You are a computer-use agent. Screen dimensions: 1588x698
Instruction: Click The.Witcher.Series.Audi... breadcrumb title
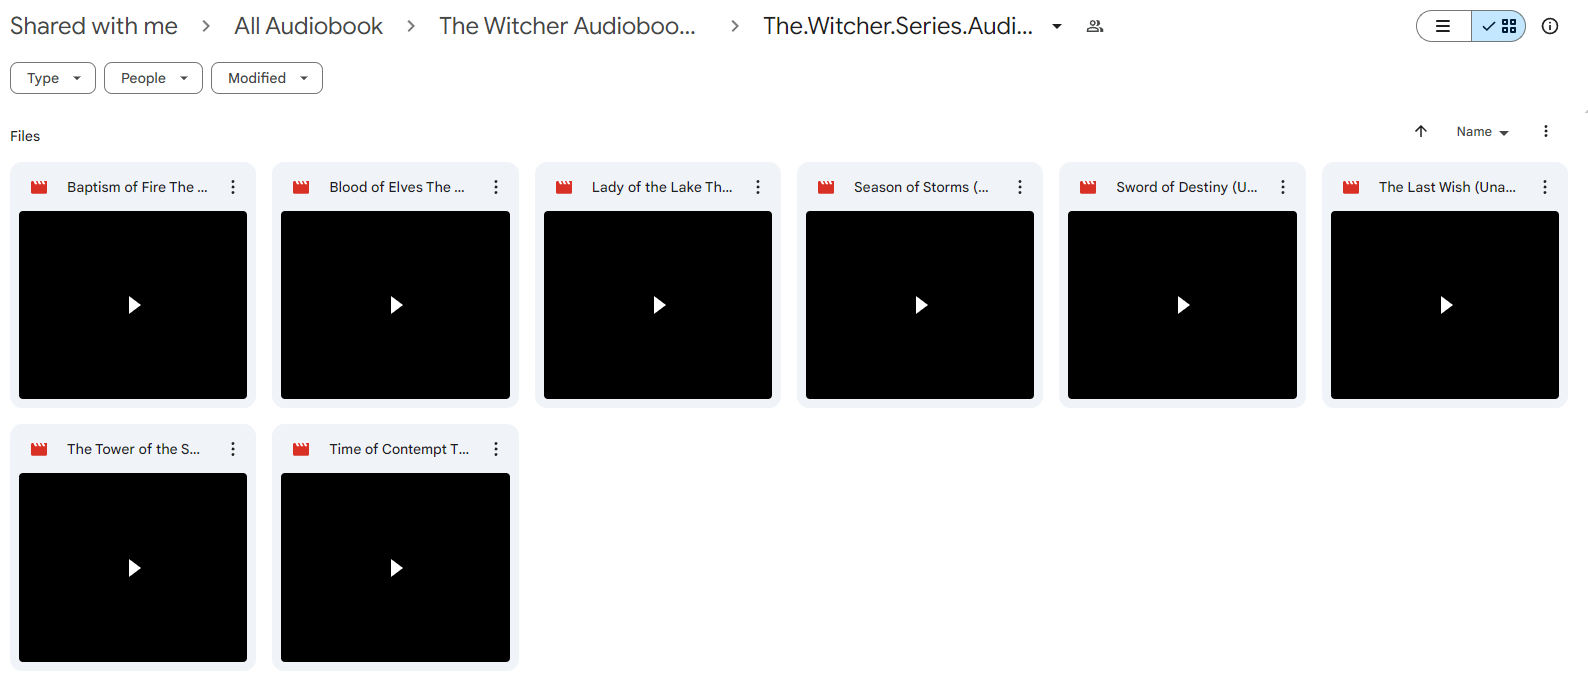click(x=898, y=26)
